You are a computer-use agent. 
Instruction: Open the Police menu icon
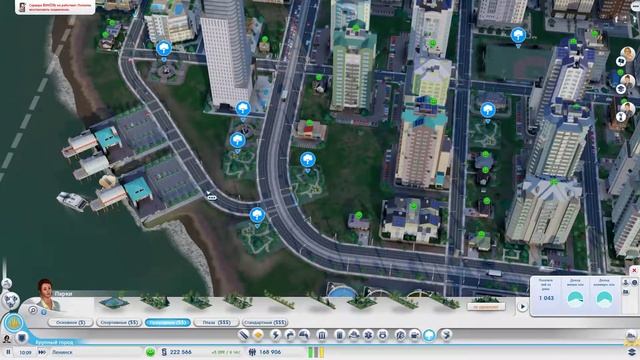(x=383, y=335)
